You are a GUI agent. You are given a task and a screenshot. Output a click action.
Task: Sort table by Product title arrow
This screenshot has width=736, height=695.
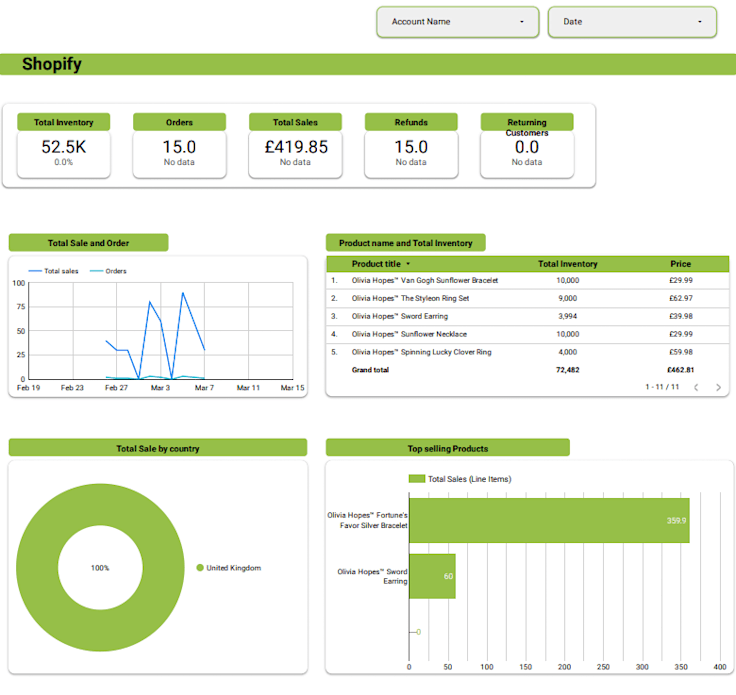tap(408, 264)
